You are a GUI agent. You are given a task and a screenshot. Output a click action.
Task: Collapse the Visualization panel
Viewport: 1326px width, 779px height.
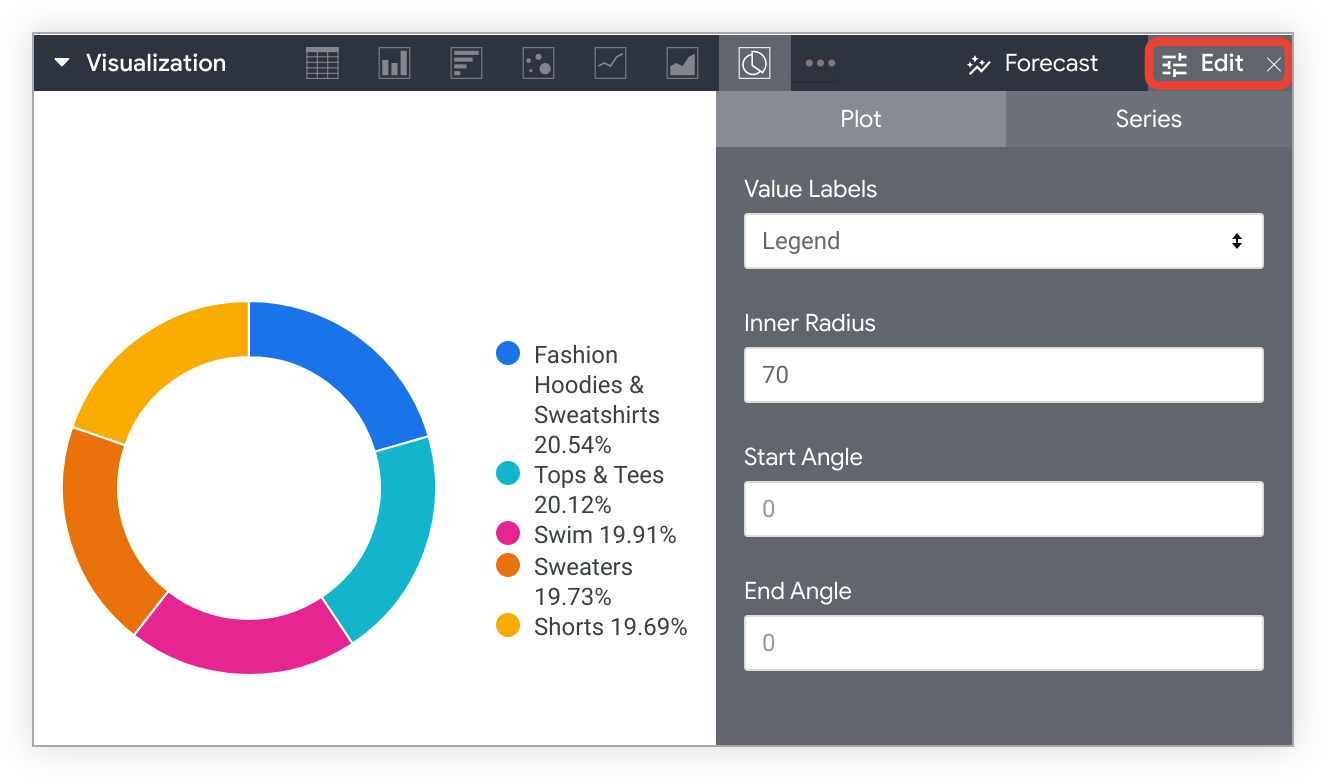[x=62, y=62]
